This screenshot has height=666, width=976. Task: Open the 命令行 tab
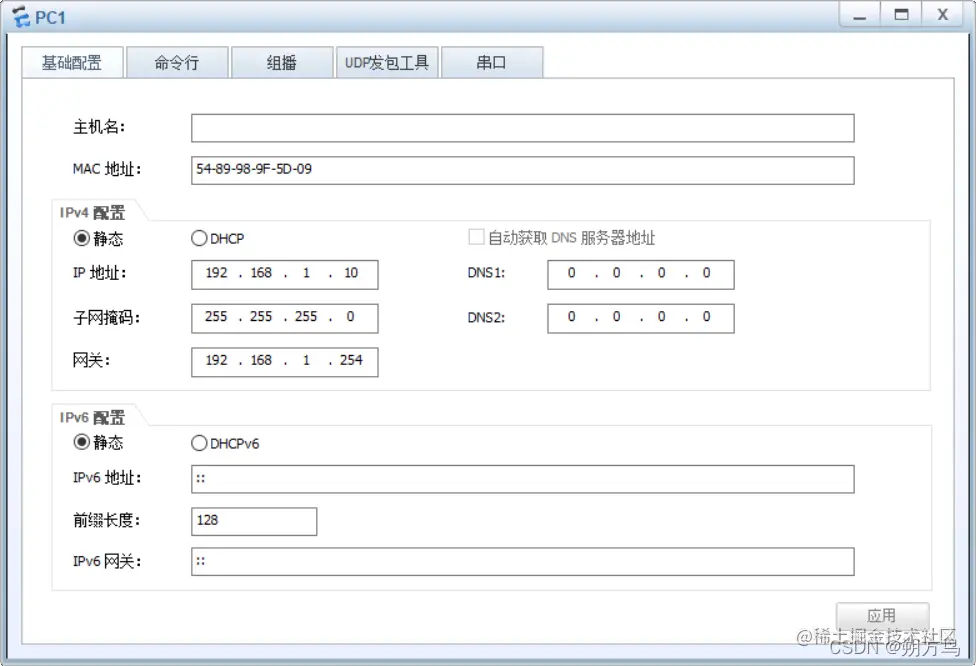pyautogui.click(x=177, y=62)
